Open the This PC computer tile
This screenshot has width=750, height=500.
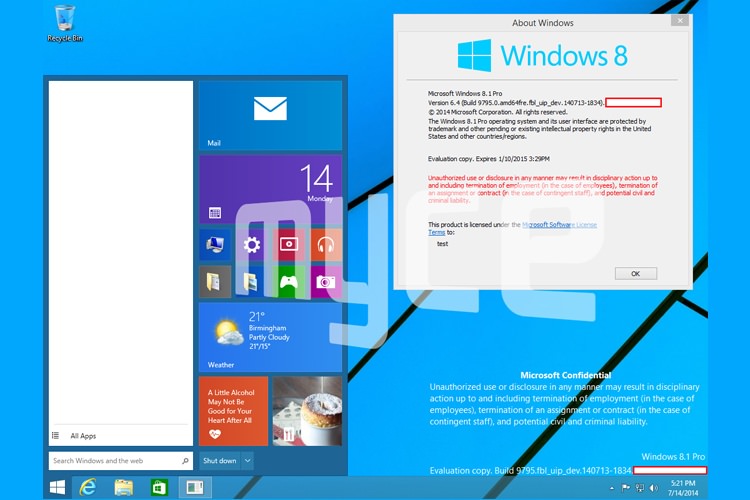[215, 244]
